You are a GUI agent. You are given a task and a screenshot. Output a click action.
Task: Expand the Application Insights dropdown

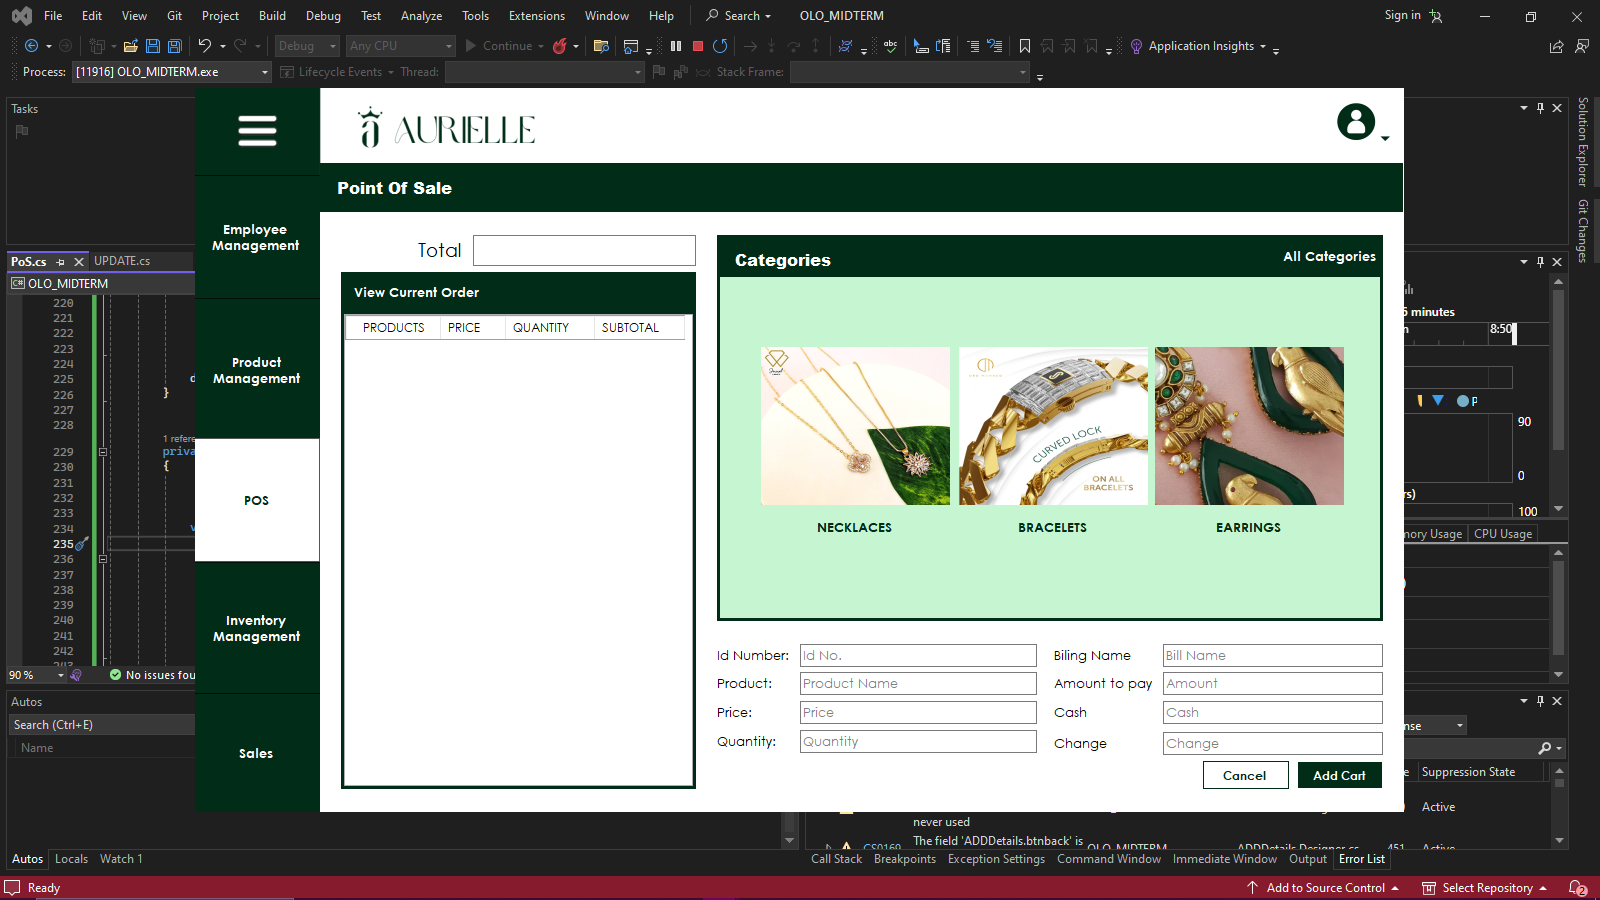(1263, 46)
